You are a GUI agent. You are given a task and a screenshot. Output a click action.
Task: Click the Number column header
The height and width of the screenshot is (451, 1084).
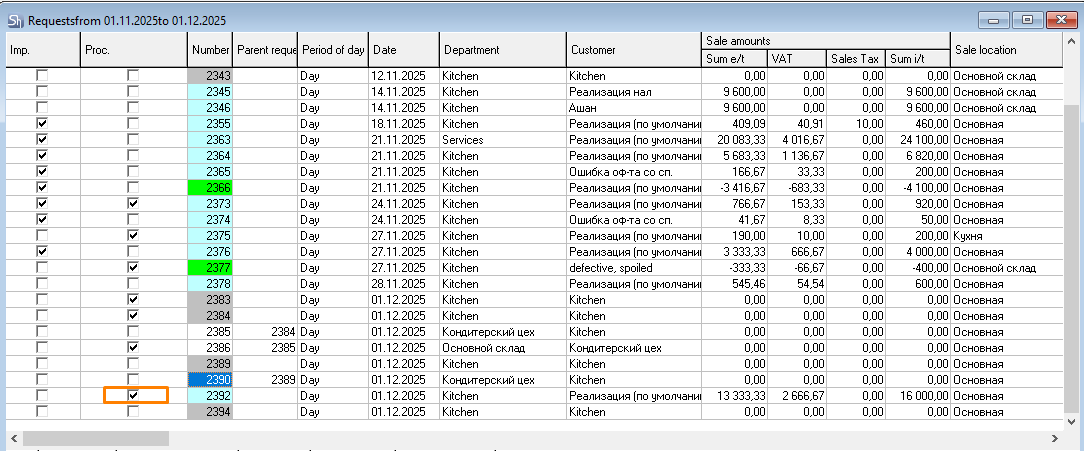[210, 50]
